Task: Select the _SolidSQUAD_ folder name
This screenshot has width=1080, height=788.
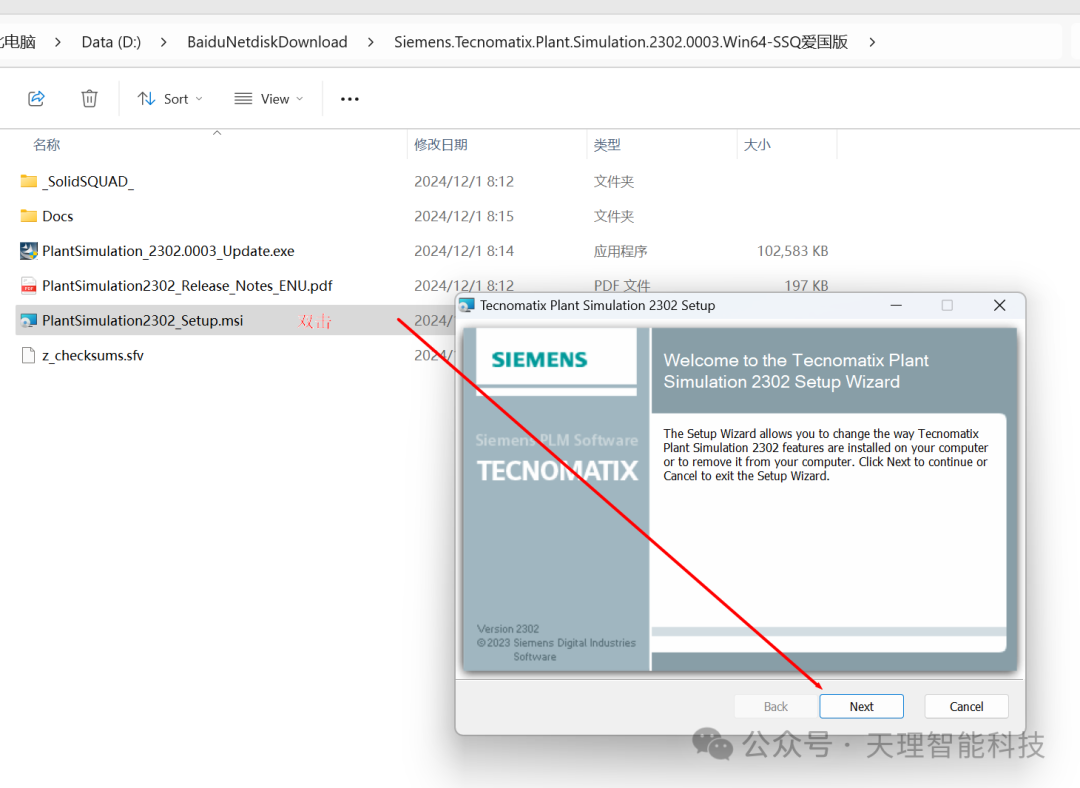Action: click(88, 181)
